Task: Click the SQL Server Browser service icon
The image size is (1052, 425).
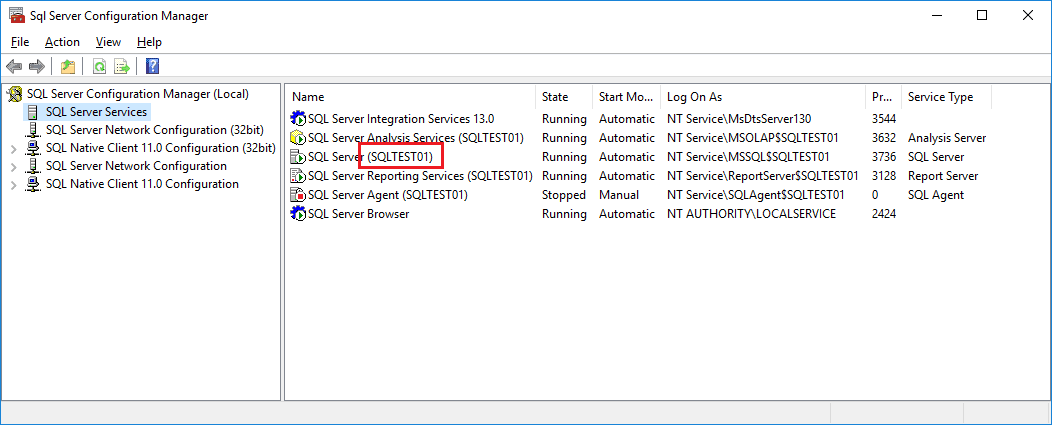Action: click(x=297, y=214)
